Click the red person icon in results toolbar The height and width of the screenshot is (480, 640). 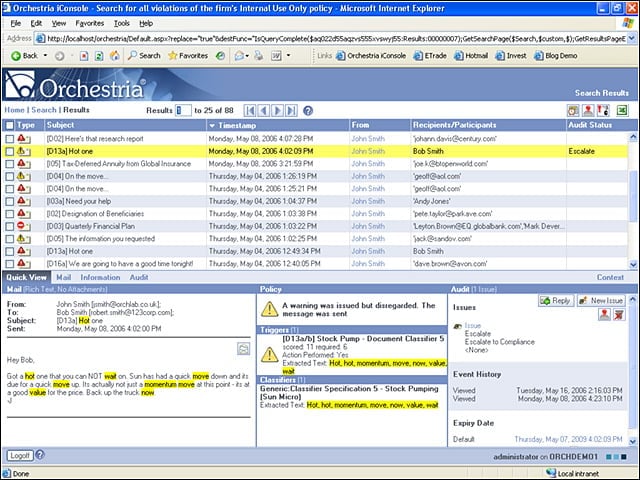pyautogui.click(x=588, y=110)
